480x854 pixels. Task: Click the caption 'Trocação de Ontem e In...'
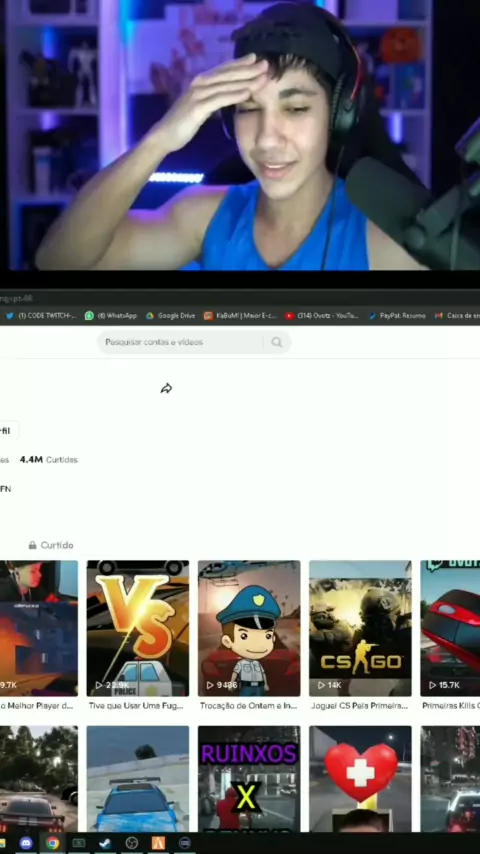click(248, 705)
